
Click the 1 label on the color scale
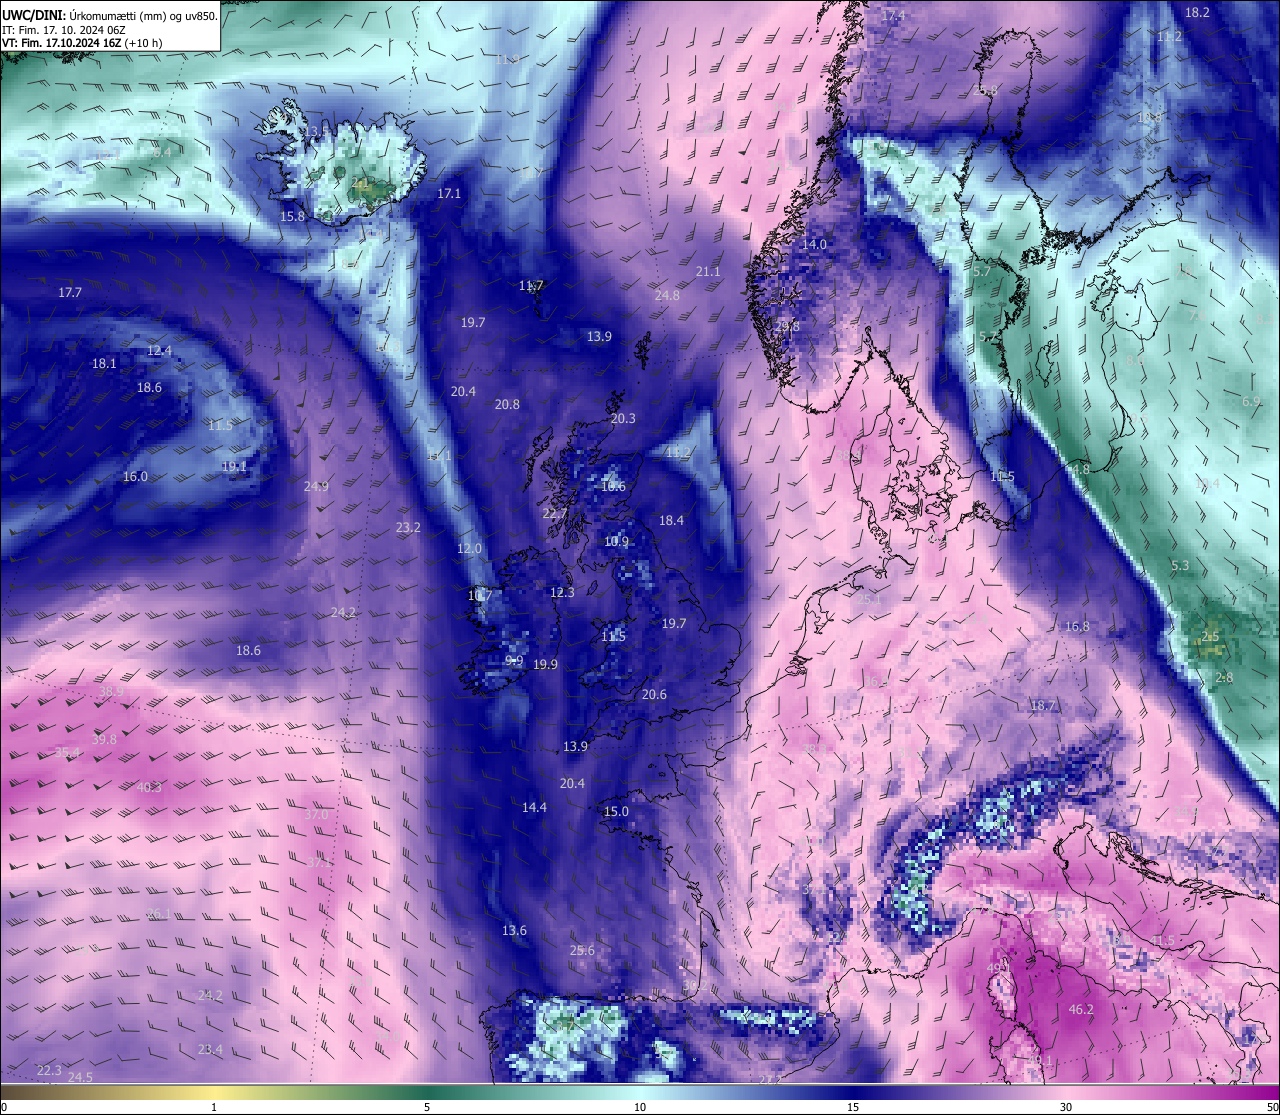pyautogui.click(x=214, y=1107)
